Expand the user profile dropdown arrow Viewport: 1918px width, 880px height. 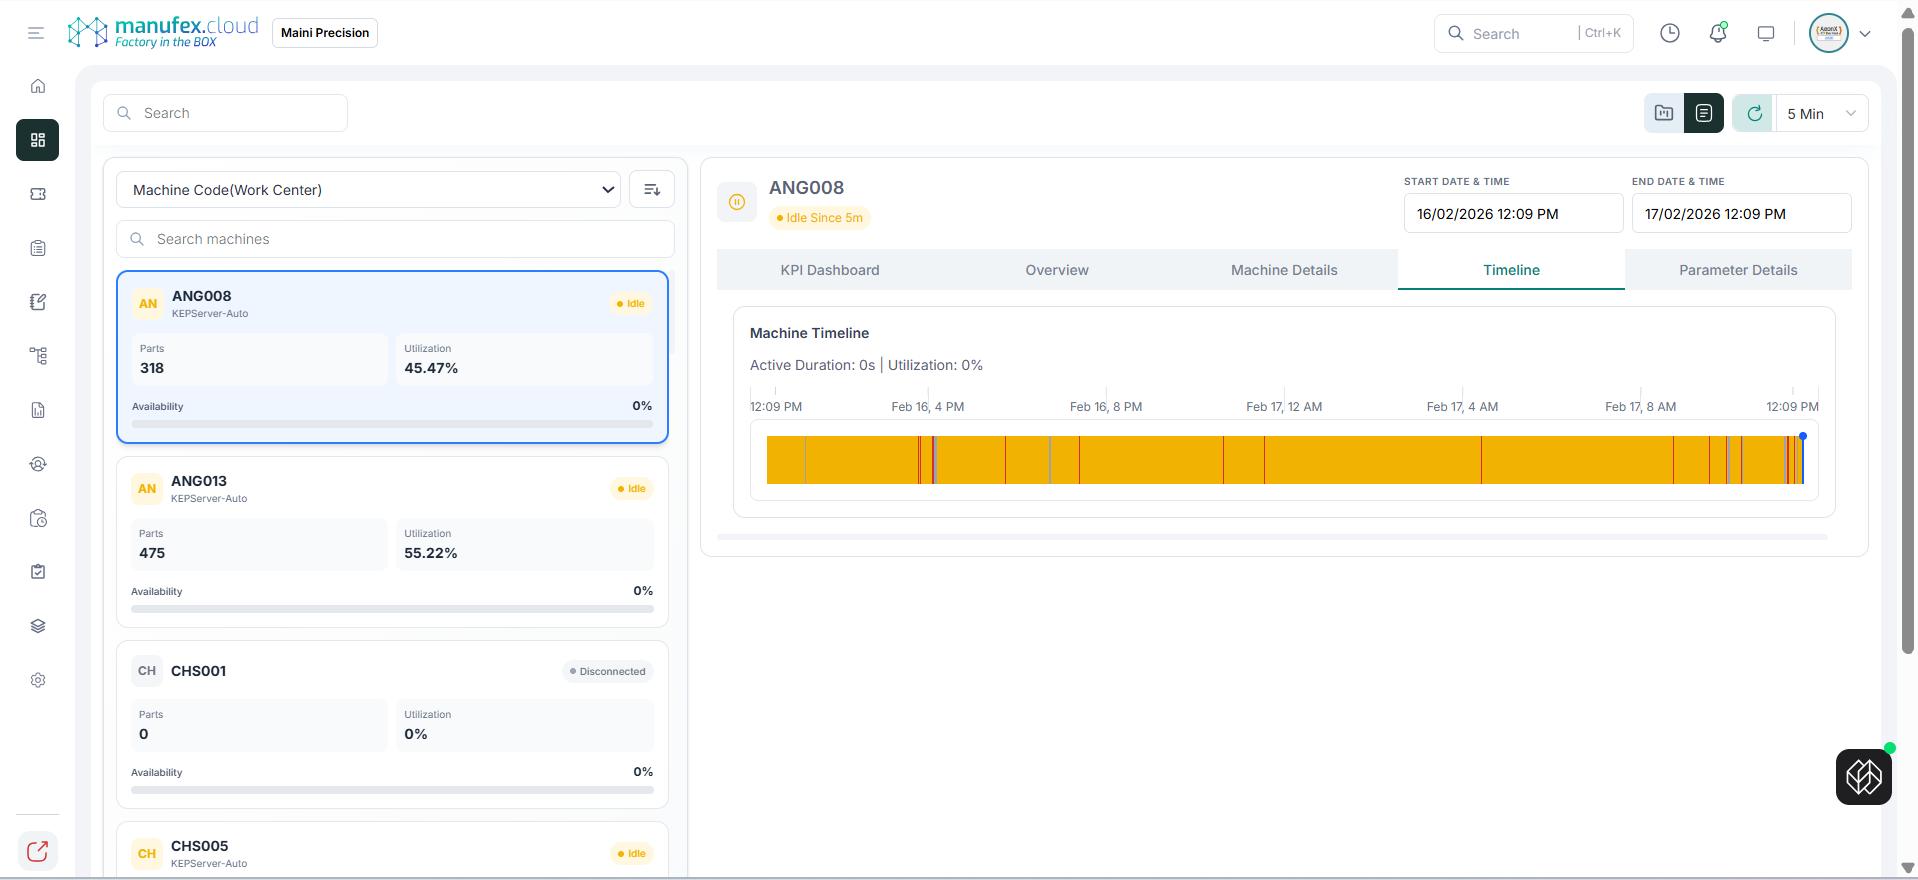(1865, 33)
